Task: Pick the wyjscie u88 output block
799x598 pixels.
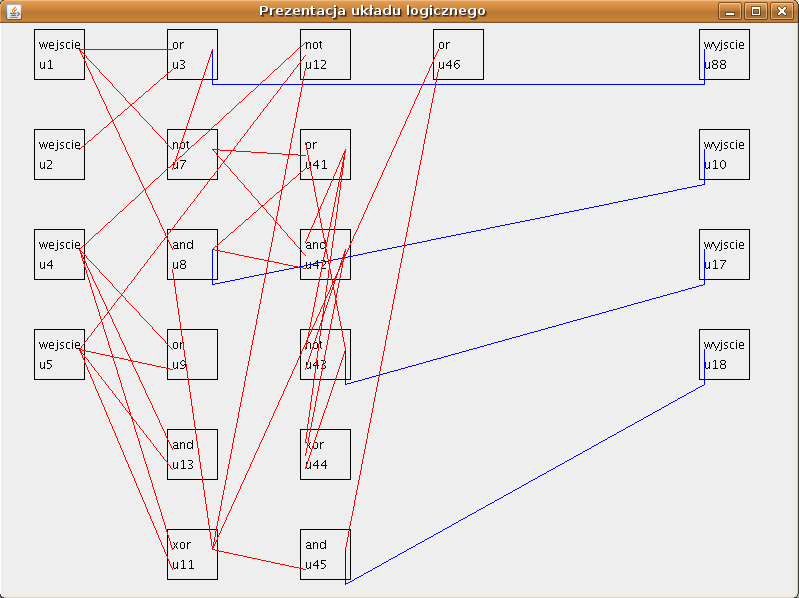Action: click(725, 55)
